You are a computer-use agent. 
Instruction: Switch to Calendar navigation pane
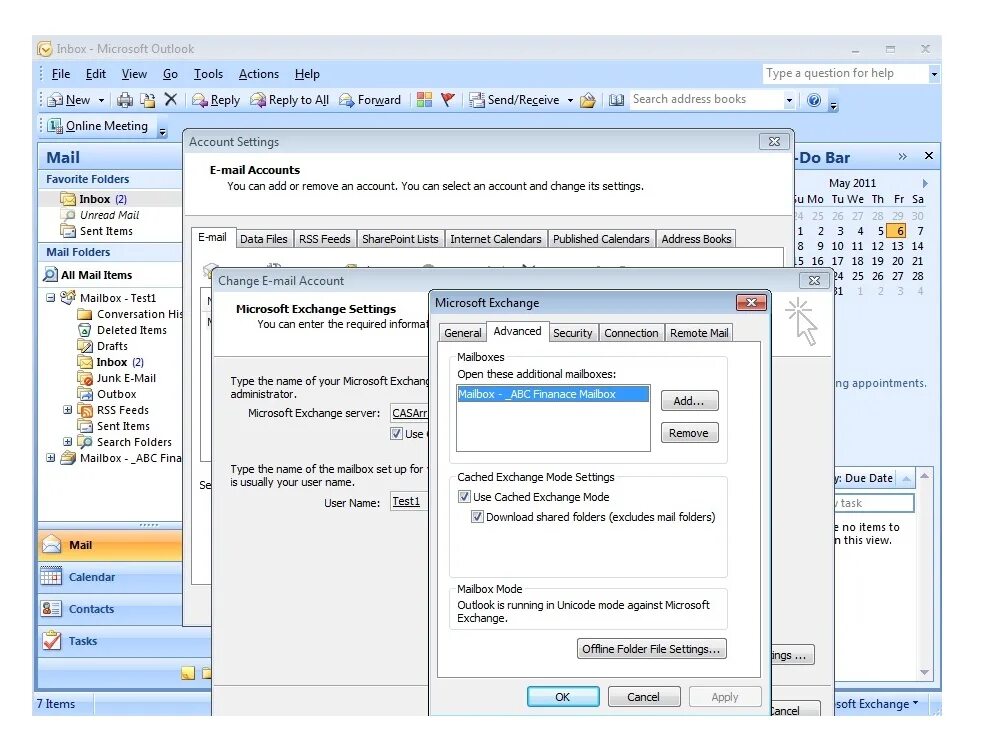(110, 577)
